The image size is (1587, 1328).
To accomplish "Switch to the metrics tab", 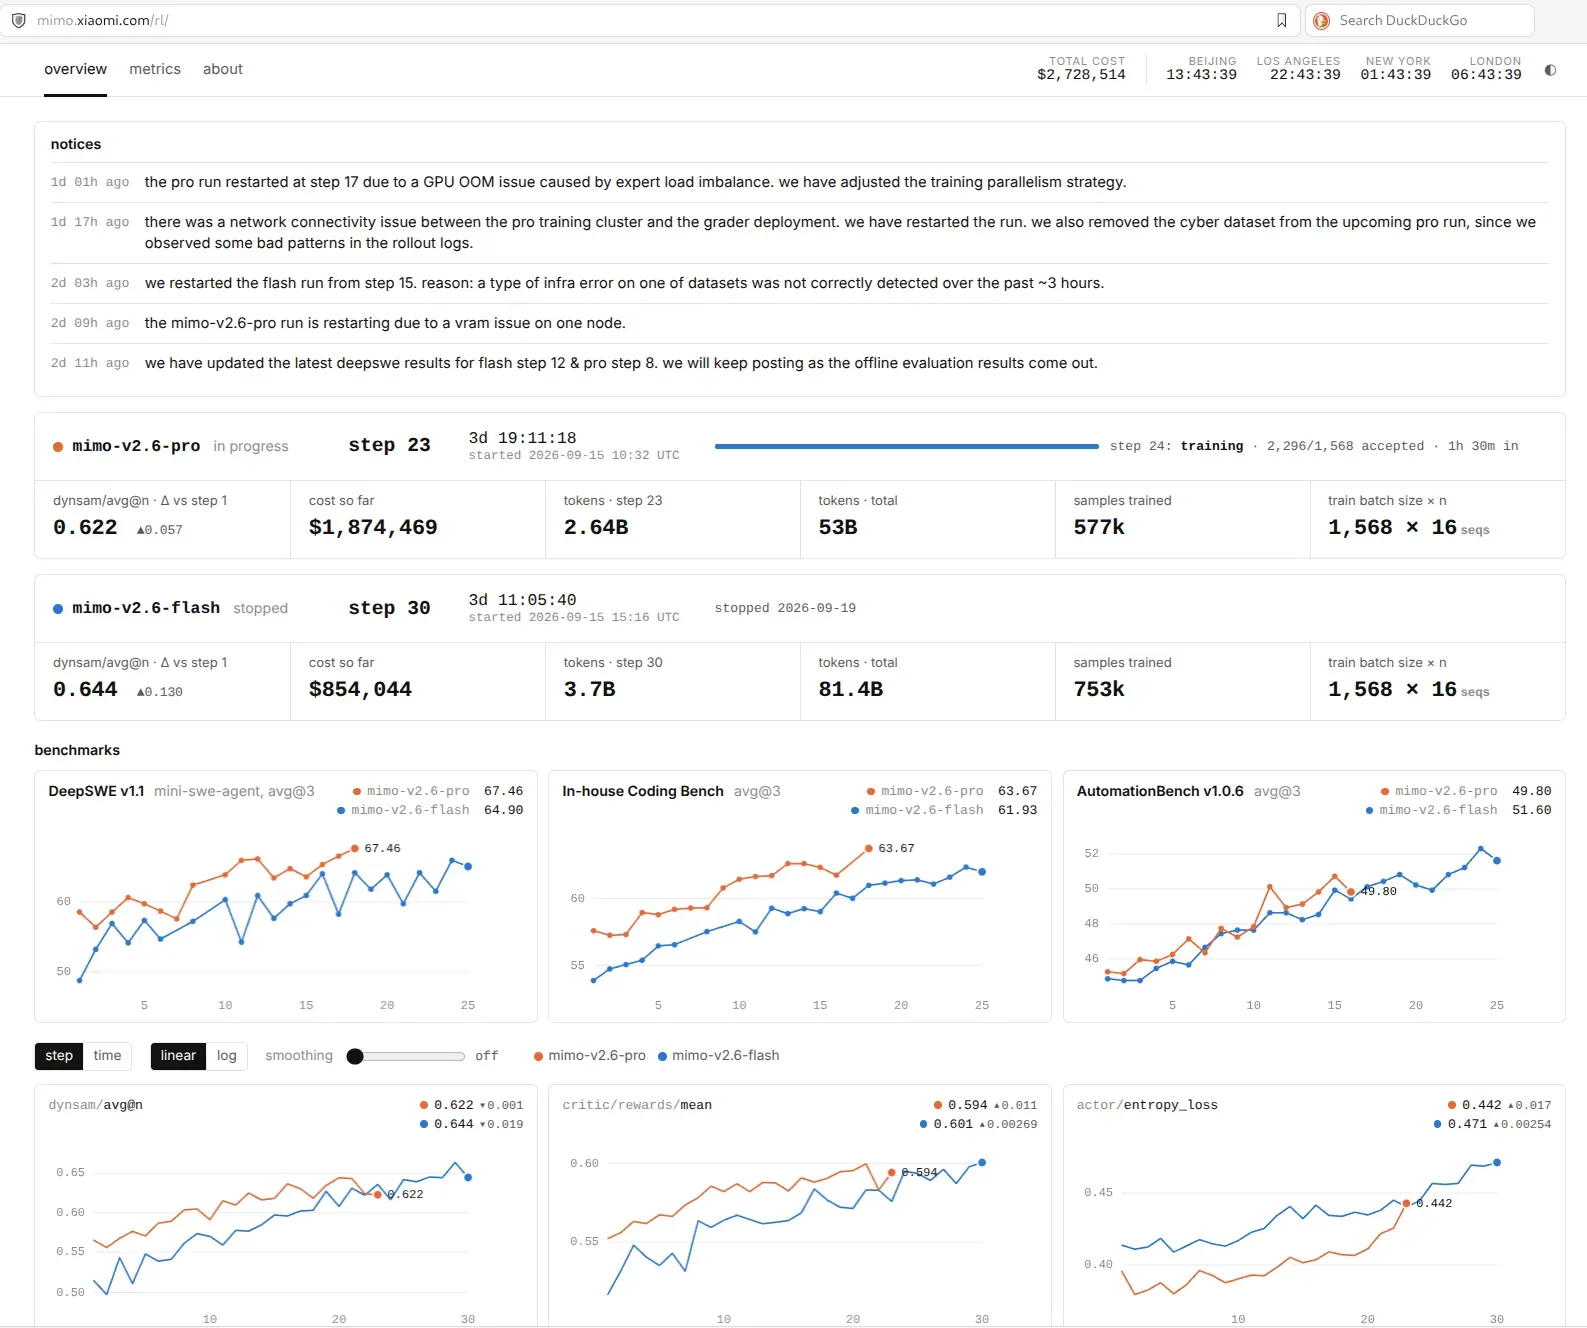I will (155, 69).
